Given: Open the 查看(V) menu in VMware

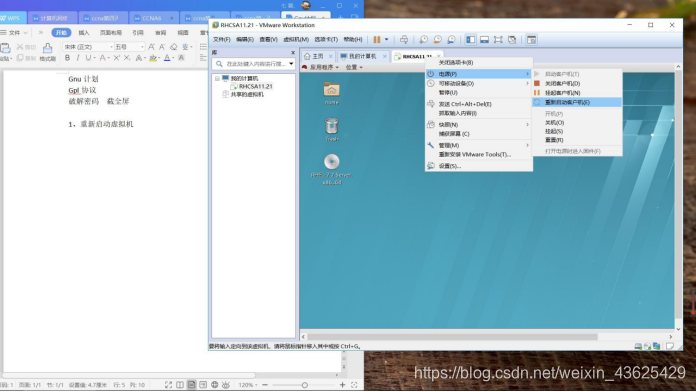Looking at the screenshot, I should 268,40.
